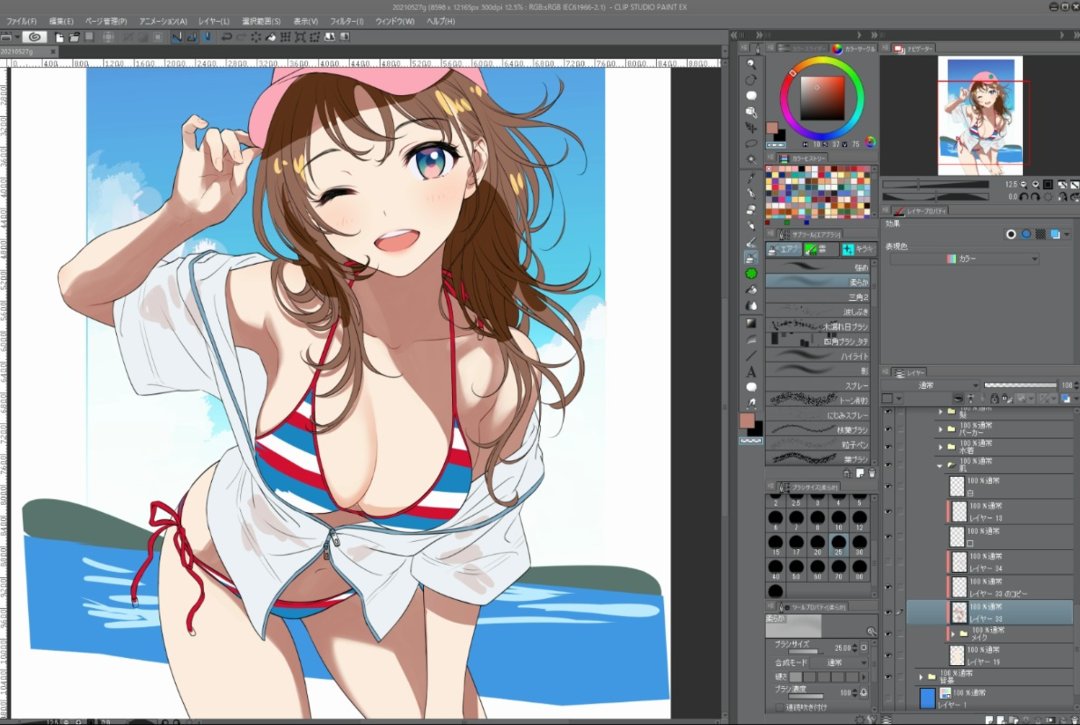Viewport: 1080px width, 725px height.
Task: Enable the border effect circle icon in layer property
Action: click(x=1010, y=234)
